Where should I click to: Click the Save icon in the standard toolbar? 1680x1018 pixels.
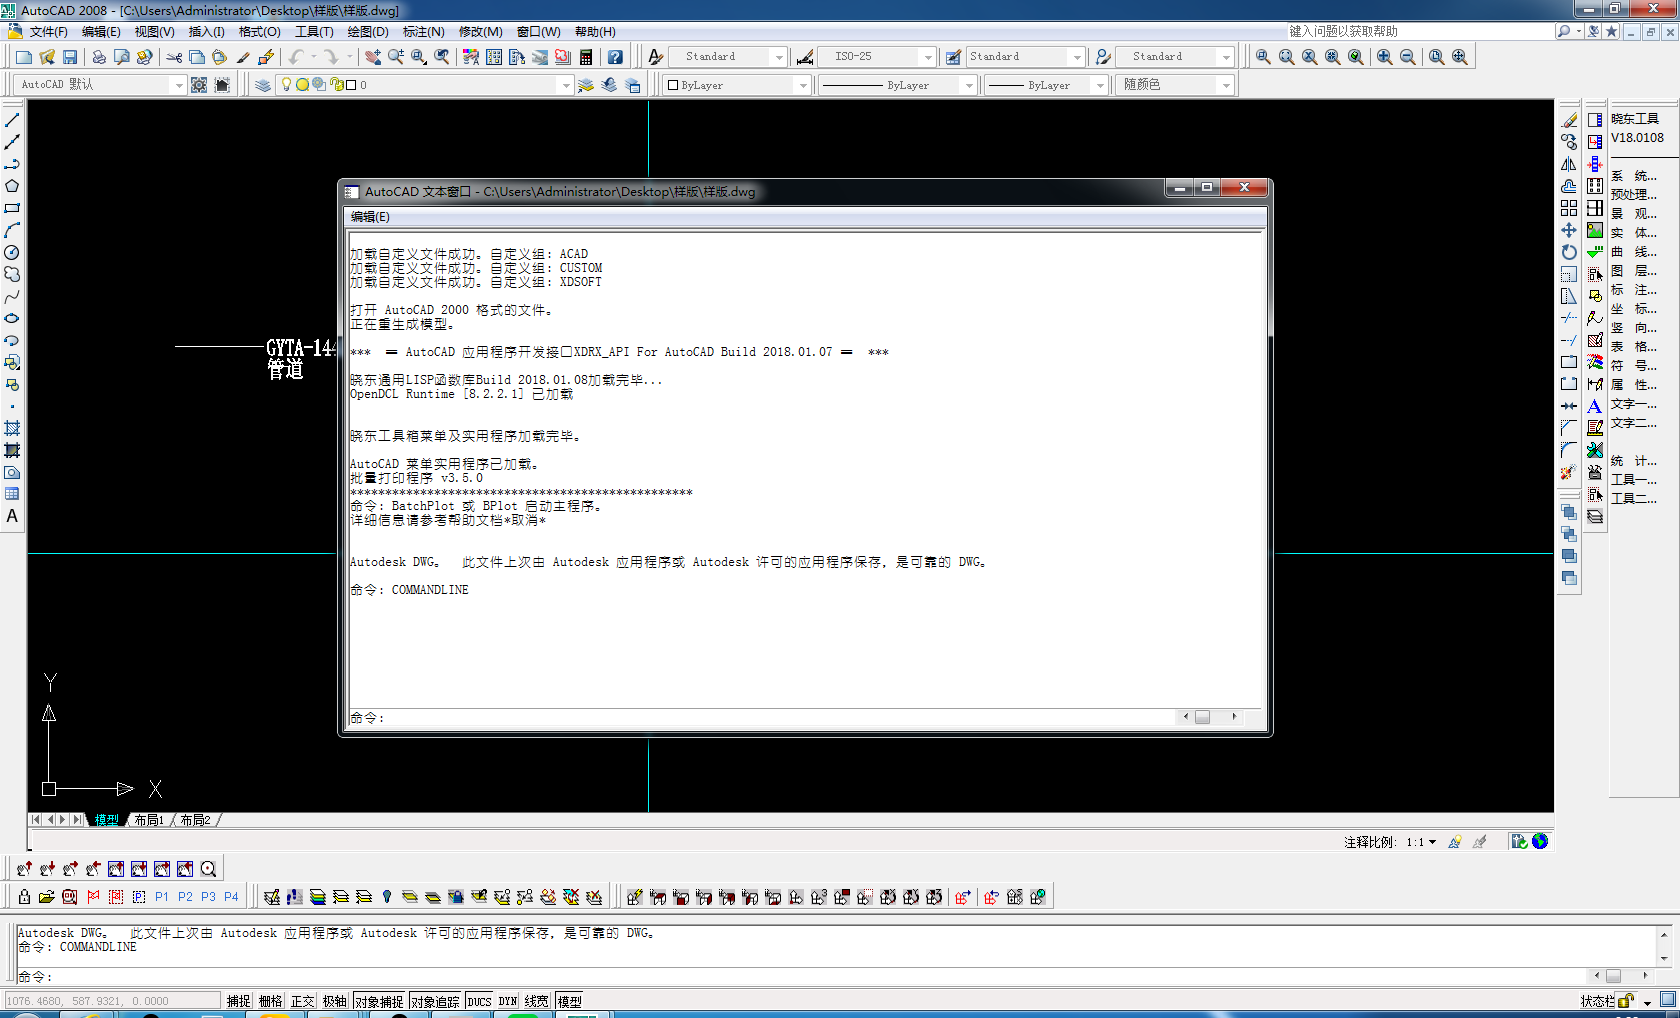click(x=70, y=57)
